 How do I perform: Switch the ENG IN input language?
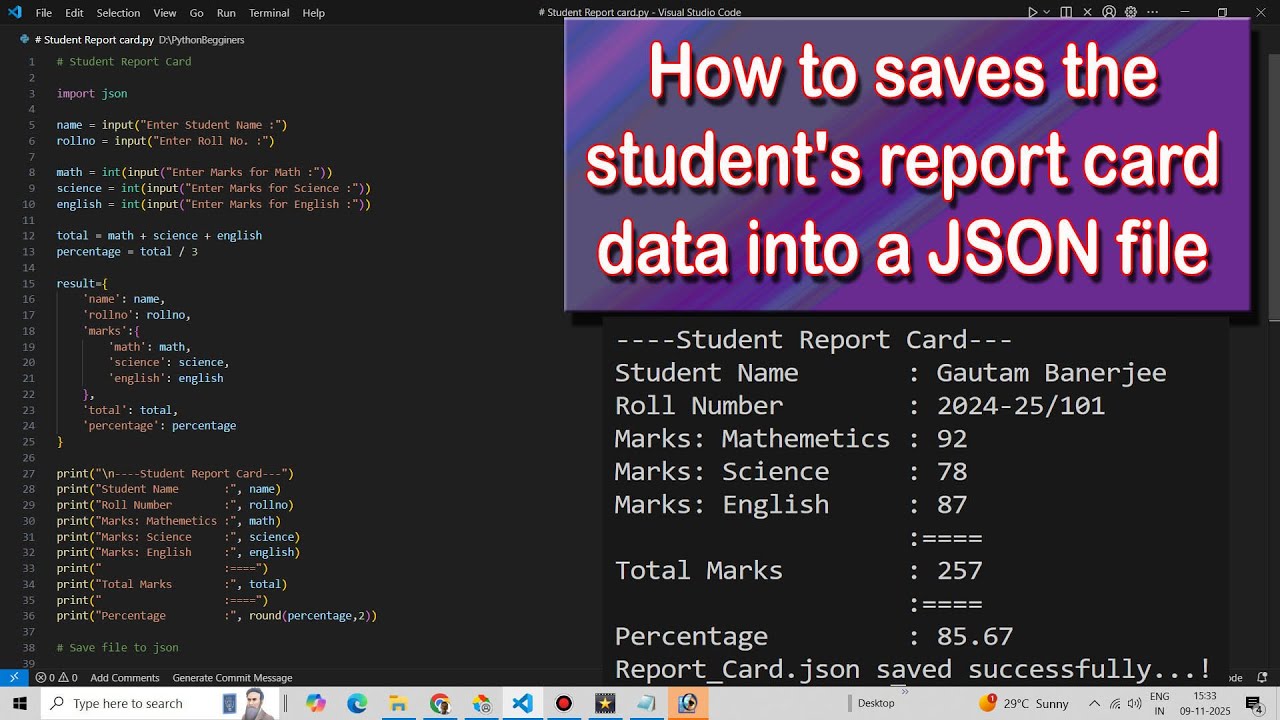coord(1160,703)
